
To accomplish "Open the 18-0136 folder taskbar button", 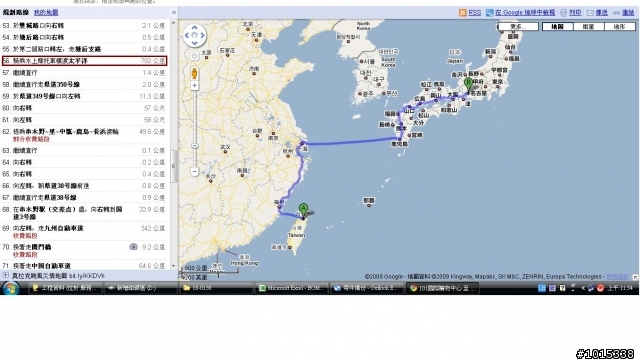I will pyautogui.click(x=216, y=288).
